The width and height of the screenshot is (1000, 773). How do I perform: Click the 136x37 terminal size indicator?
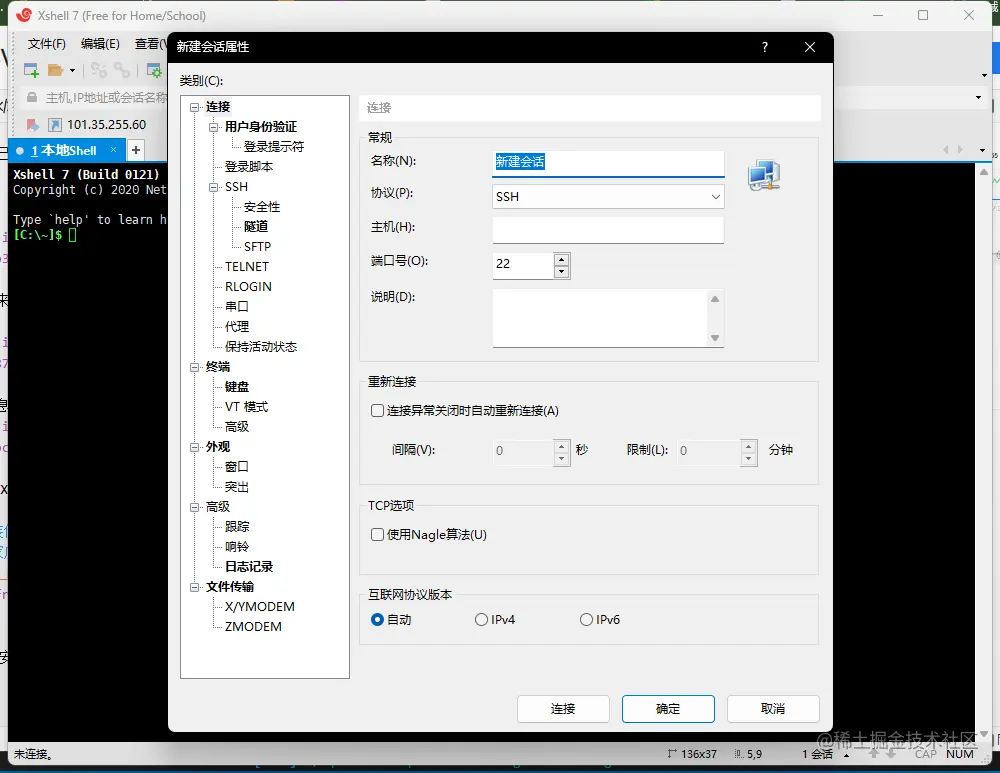[692, 754]
